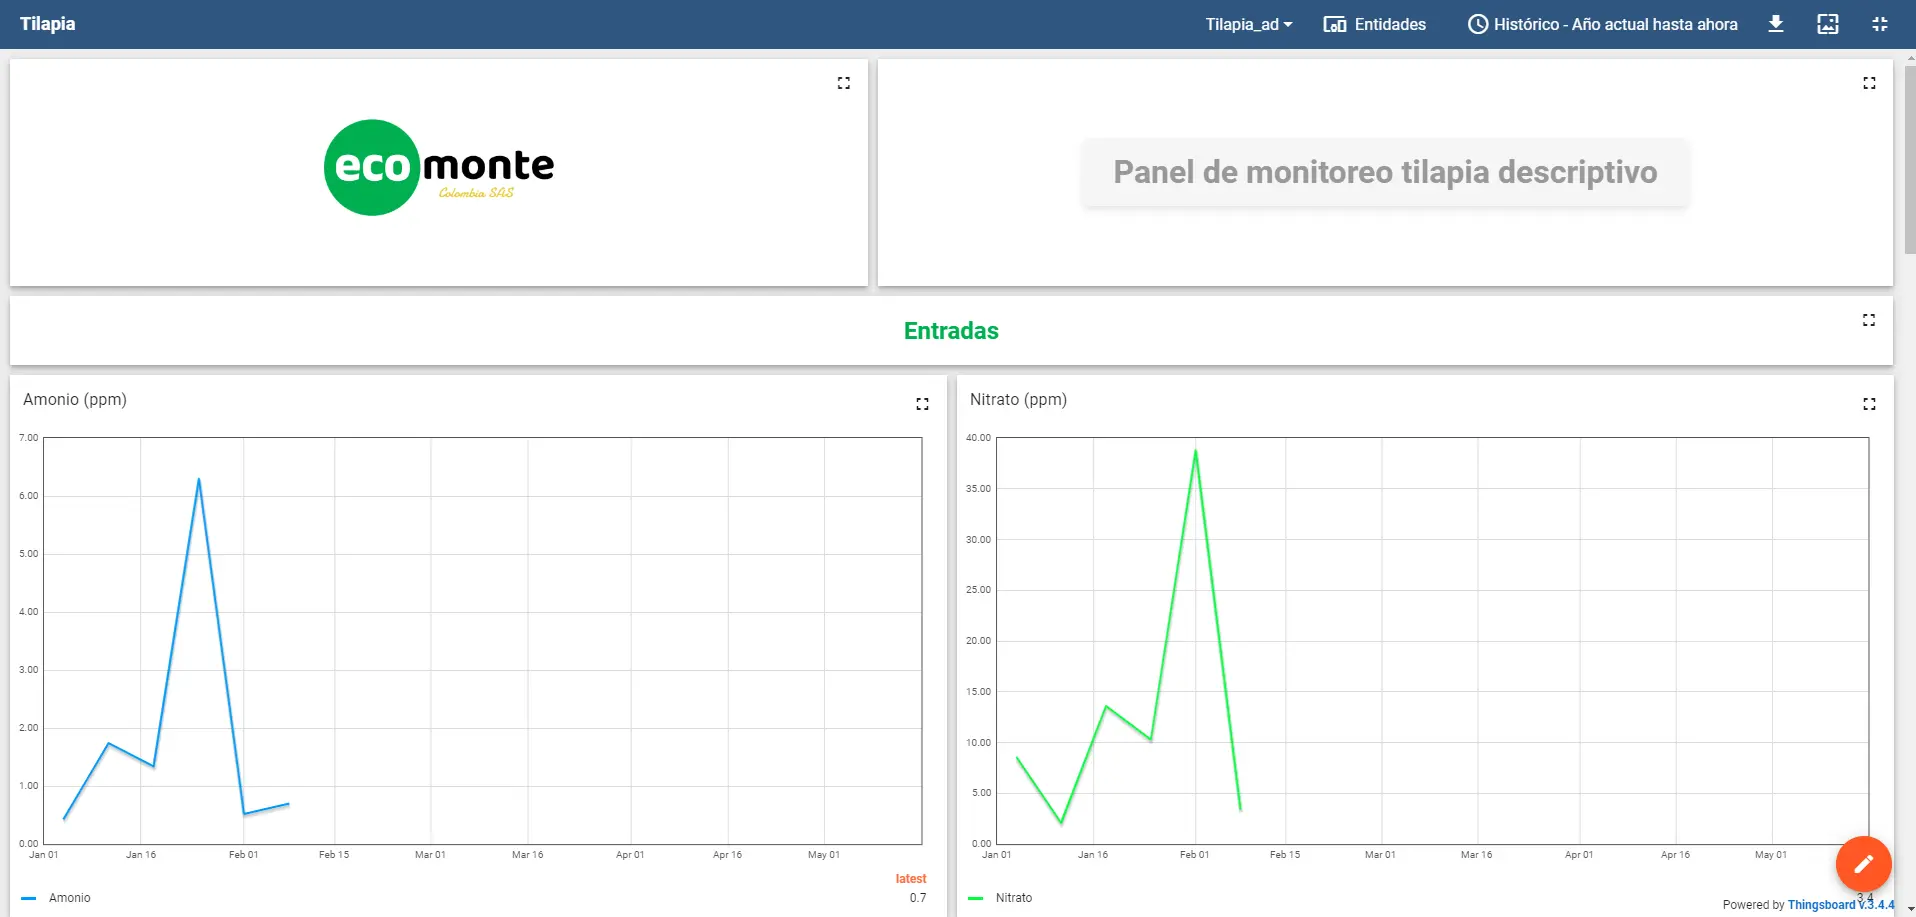Click the vertical page scrollbar

pos(1909,160)
